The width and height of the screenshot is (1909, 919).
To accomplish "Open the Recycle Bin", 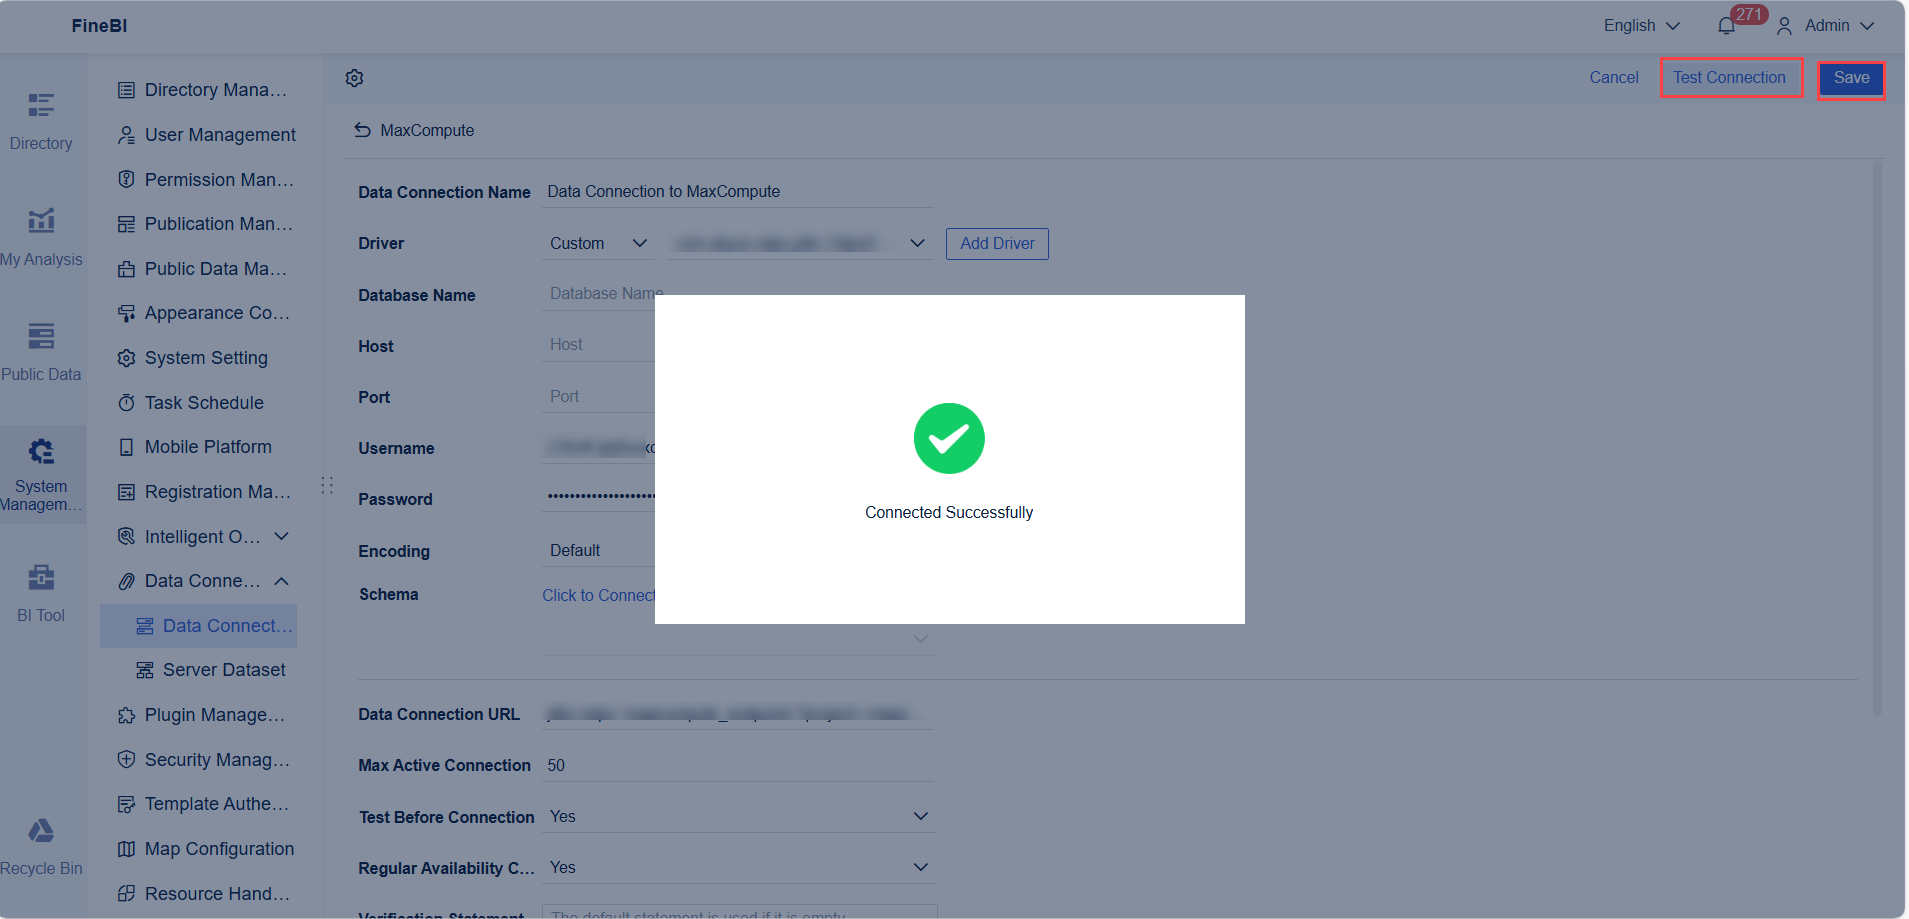I will [x=41, y=847].
